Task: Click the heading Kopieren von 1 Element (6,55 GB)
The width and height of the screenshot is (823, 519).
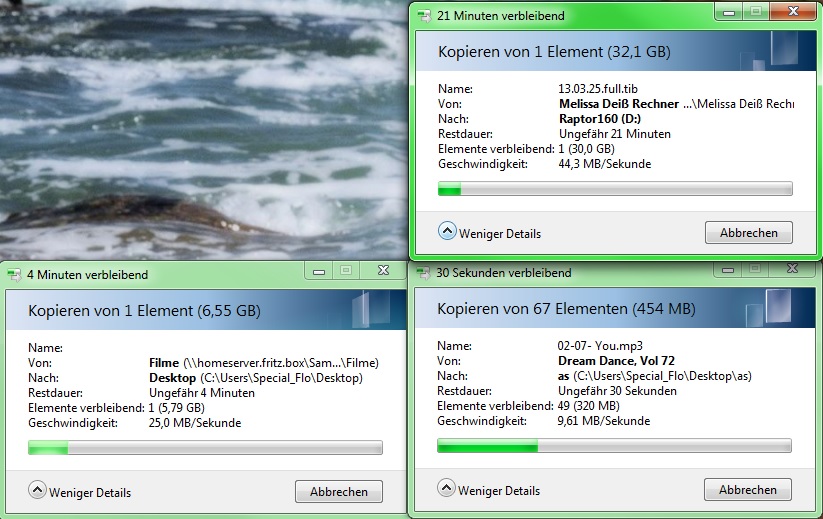Action: pyautogui.click(x=144, y=311)
